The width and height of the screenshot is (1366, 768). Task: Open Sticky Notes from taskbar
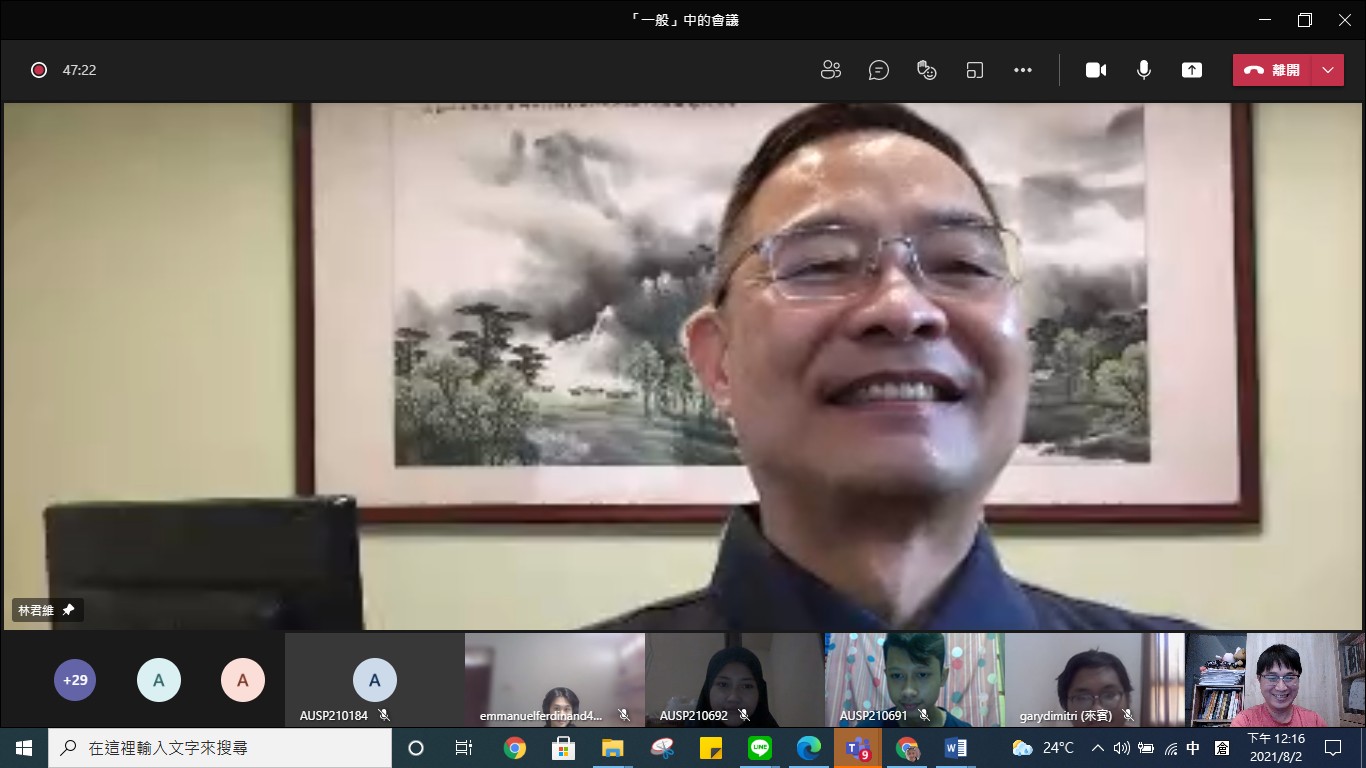(710, 748)
